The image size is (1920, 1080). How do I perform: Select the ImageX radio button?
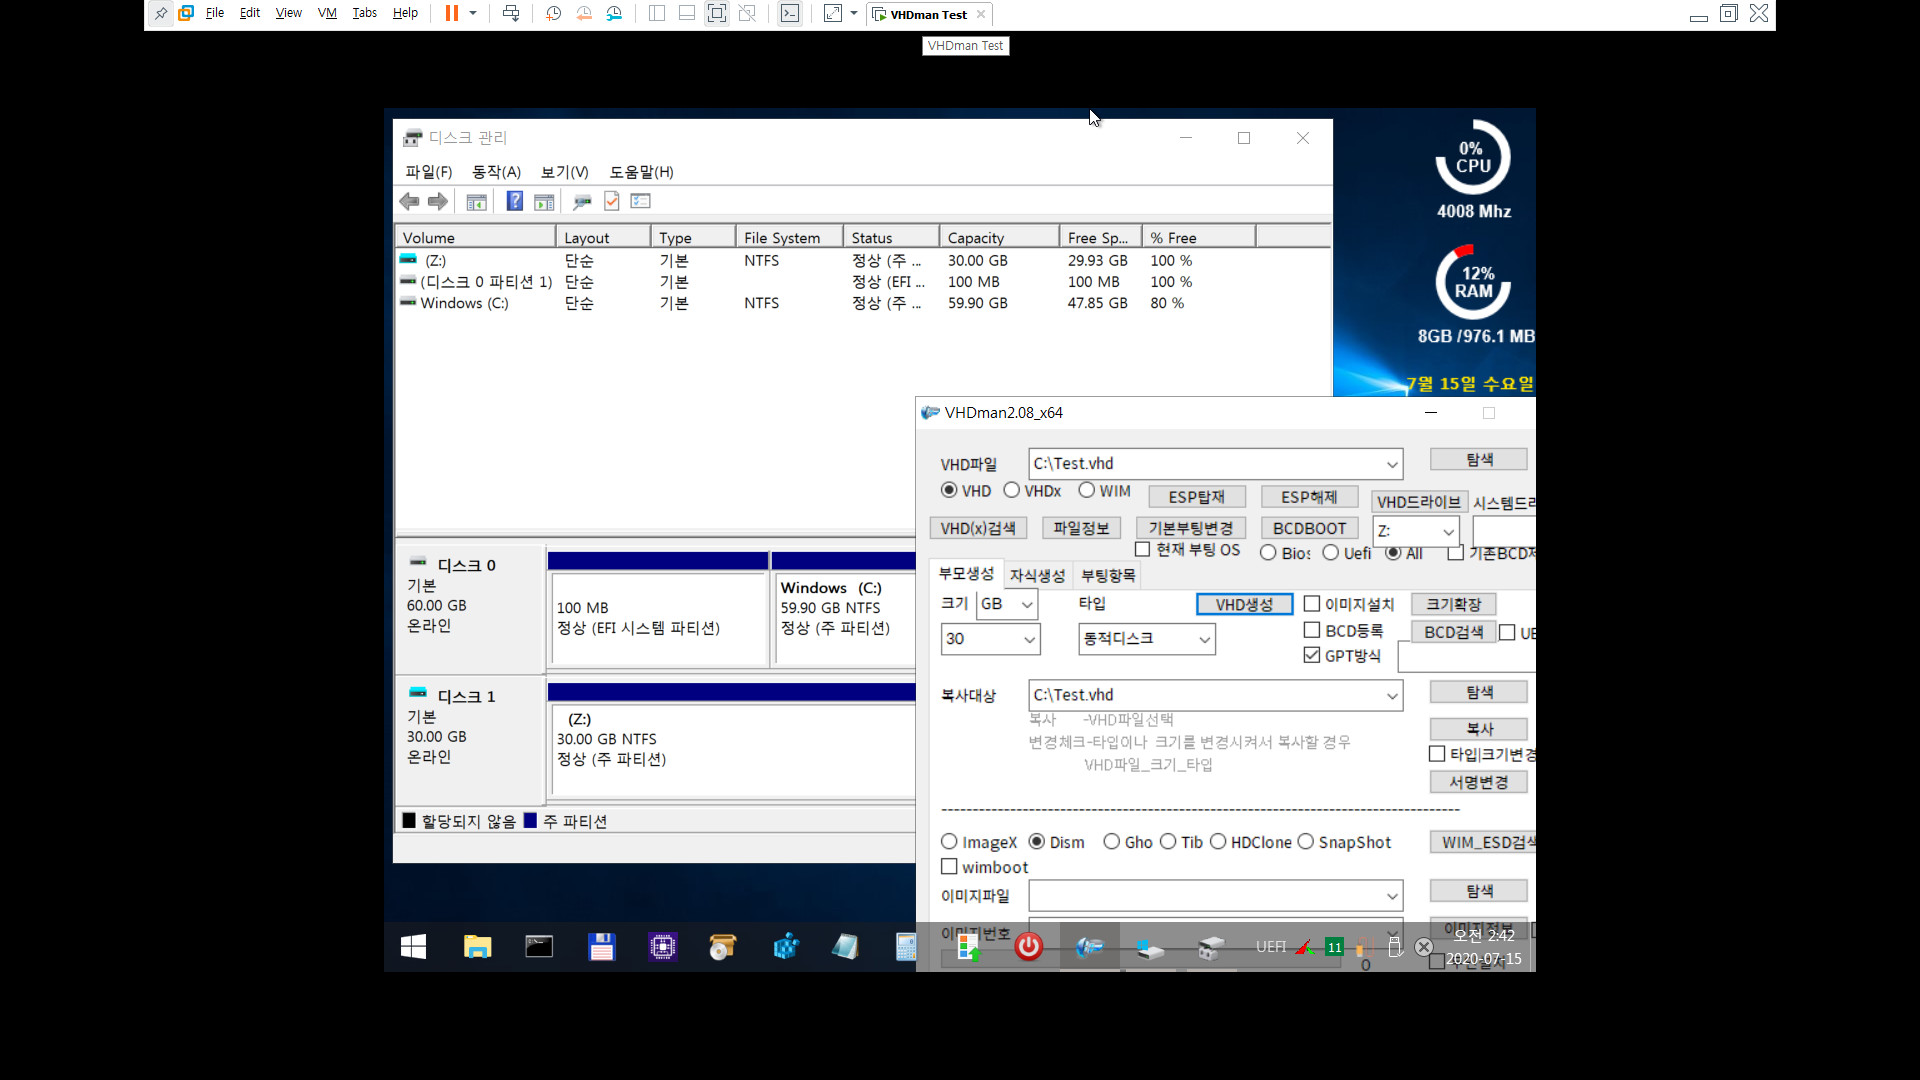(950, 842)
